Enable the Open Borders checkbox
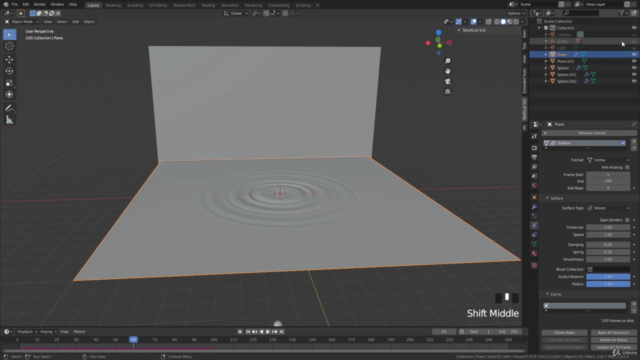 pos(627,220)
